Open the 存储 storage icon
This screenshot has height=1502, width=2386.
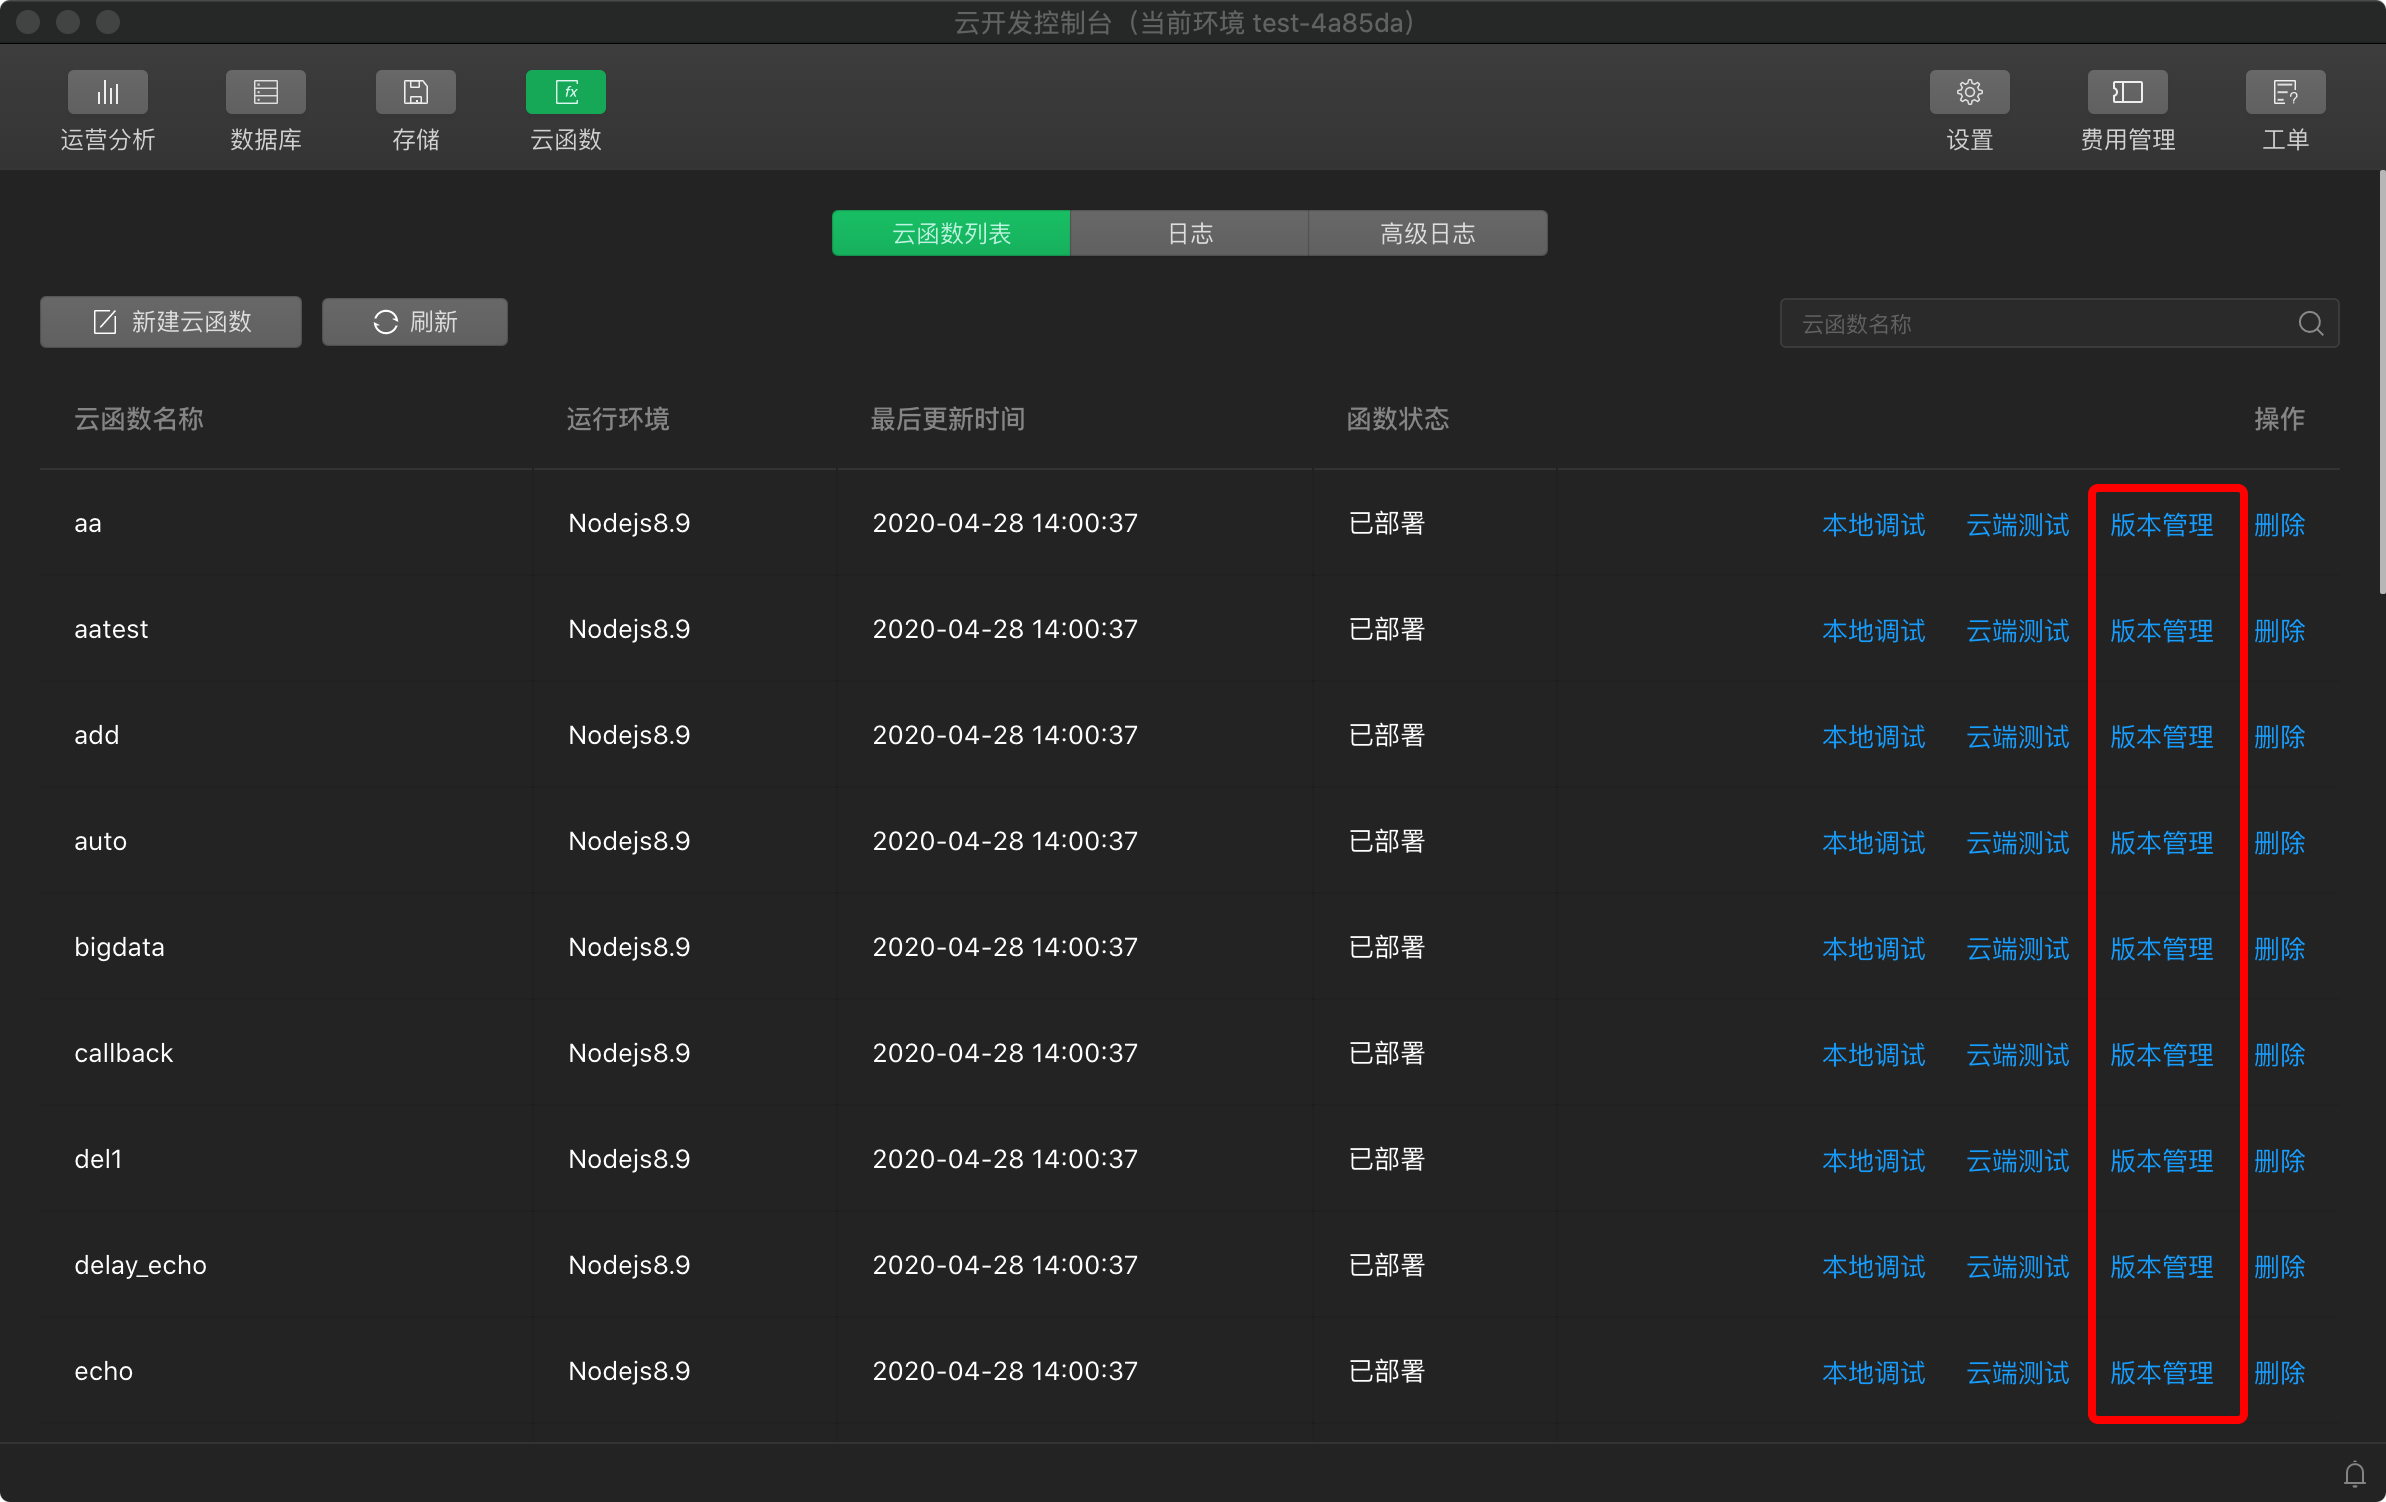point(416,92)
